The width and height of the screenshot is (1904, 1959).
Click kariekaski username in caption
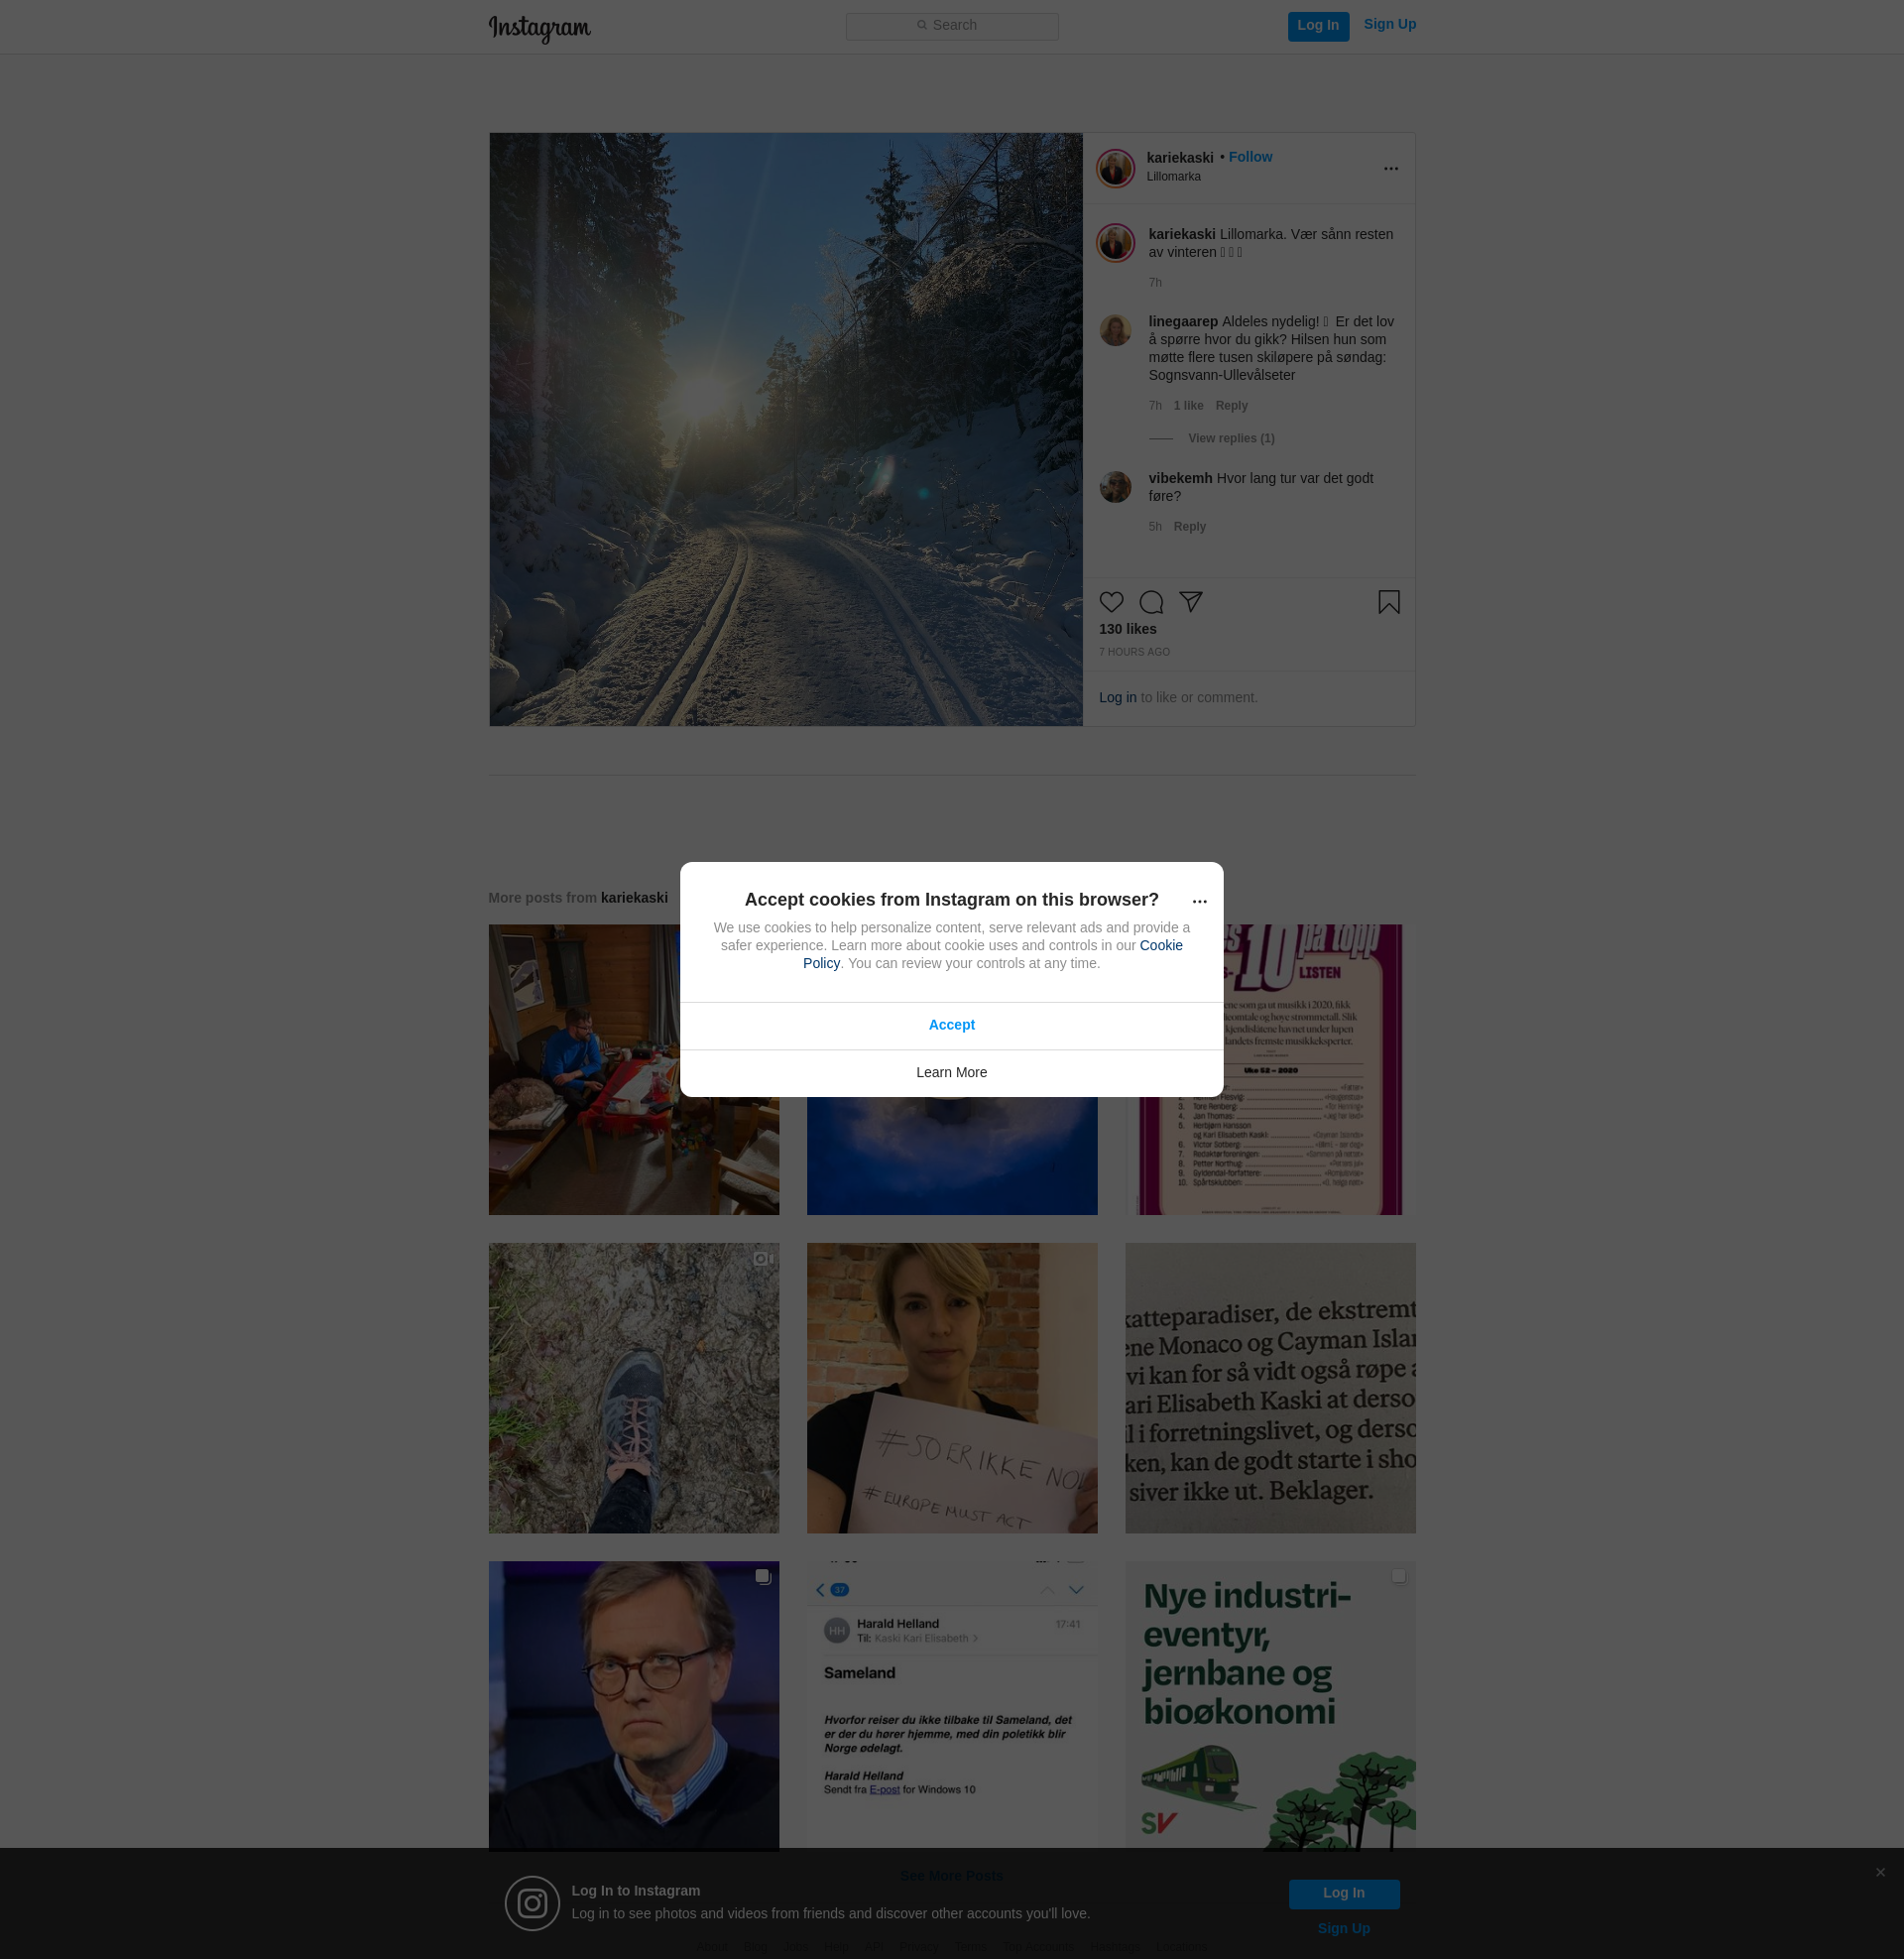[1182, 234]
